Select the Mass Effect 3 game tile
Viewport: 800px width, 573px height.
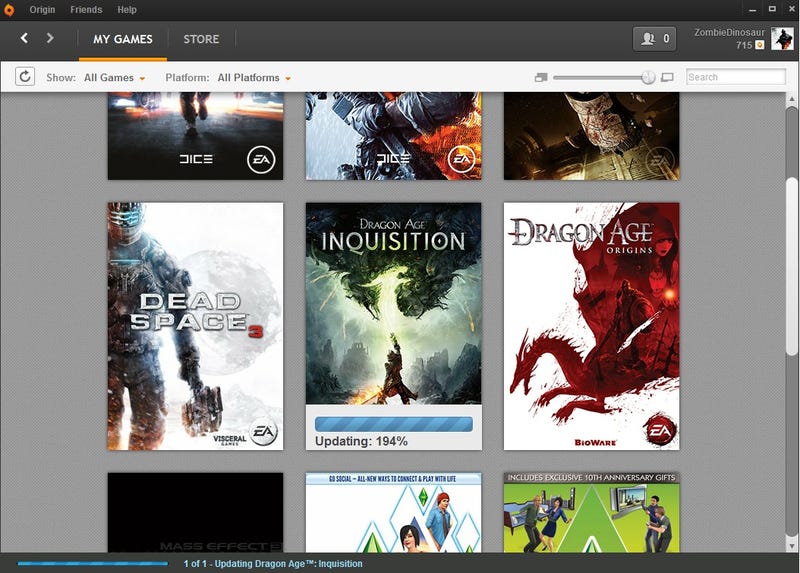pos(195,512)
